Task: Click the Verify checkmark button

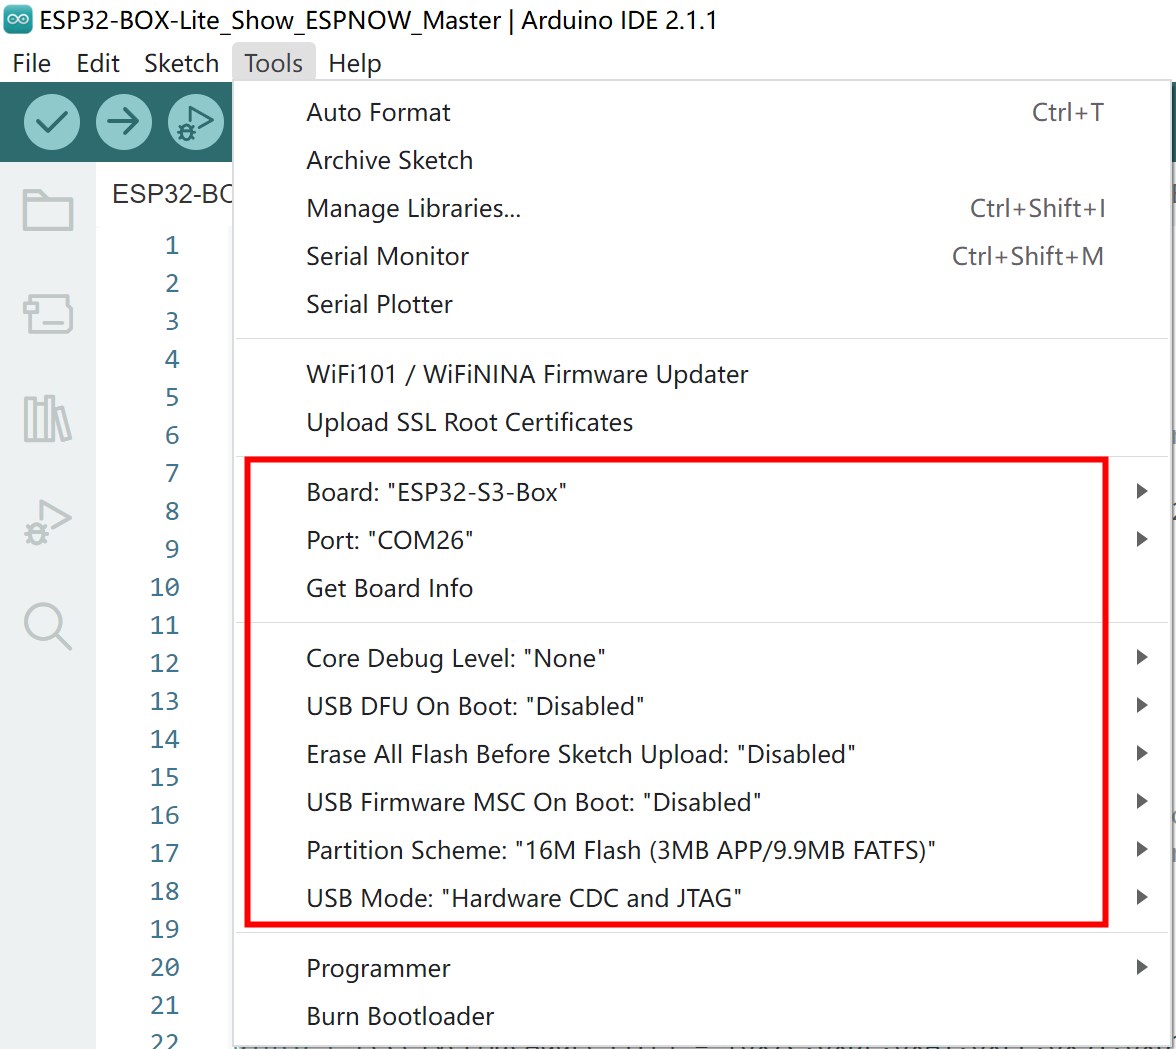Action: click(52, 121)
